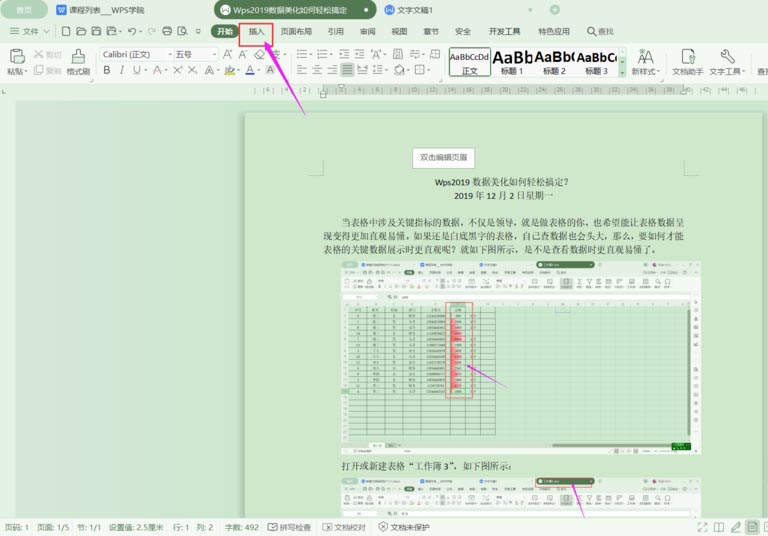The width and height of the screenshot is (768, 536).
Task: Click the font color A swatch
Action: click(x=249, y=70)
